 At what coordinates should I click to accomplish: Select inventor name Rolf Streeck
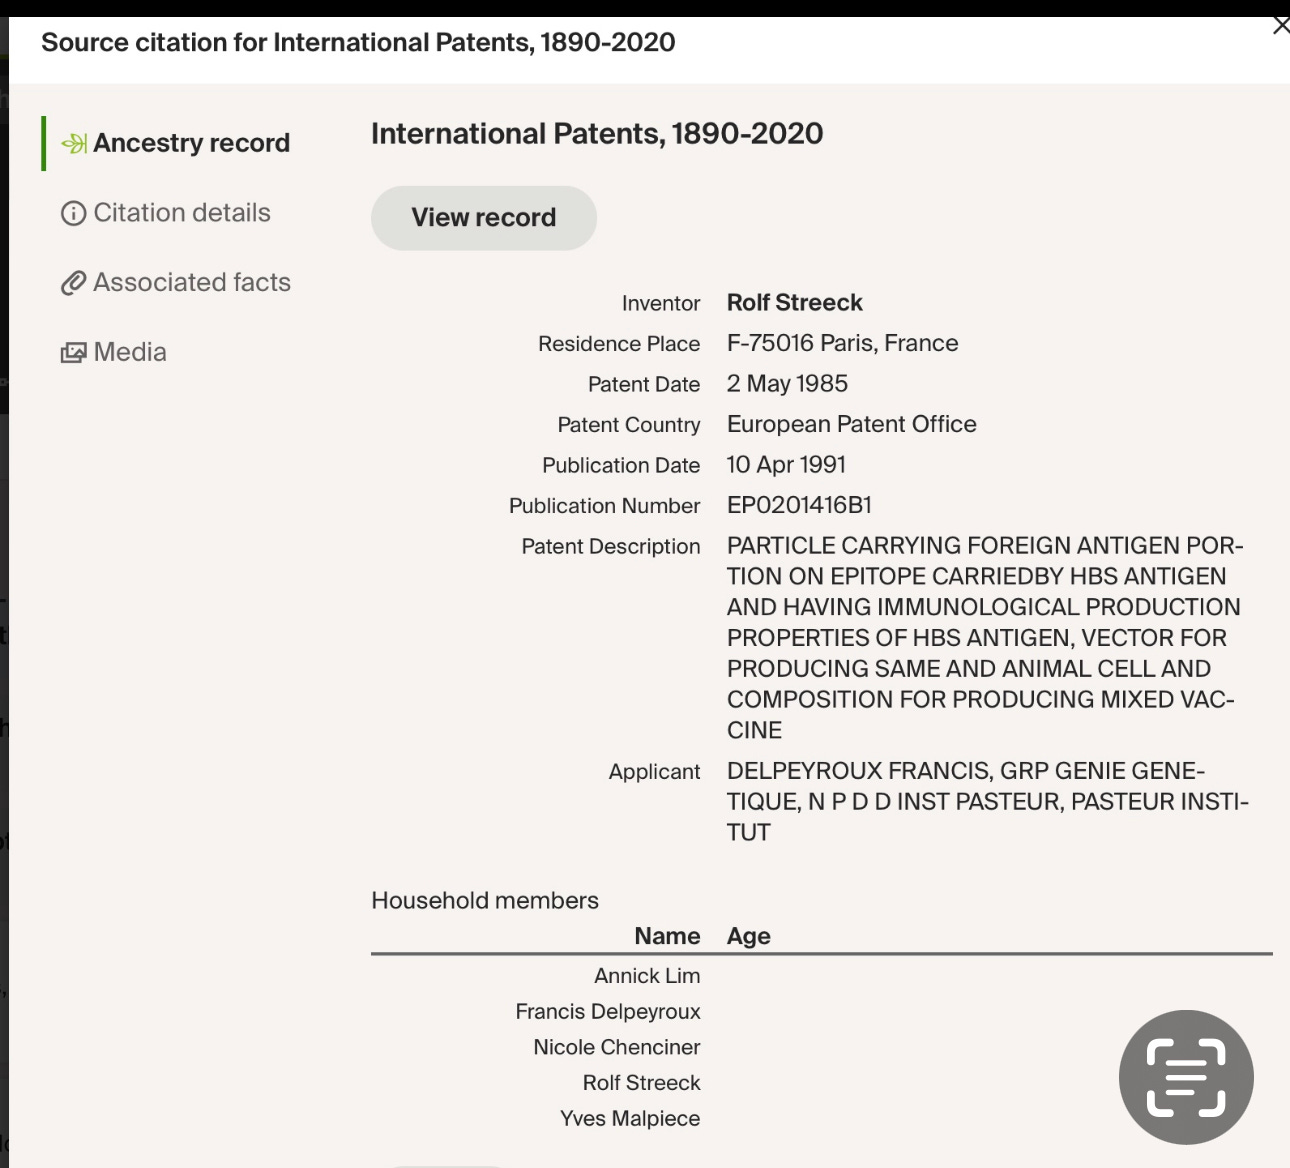[794, 303]
